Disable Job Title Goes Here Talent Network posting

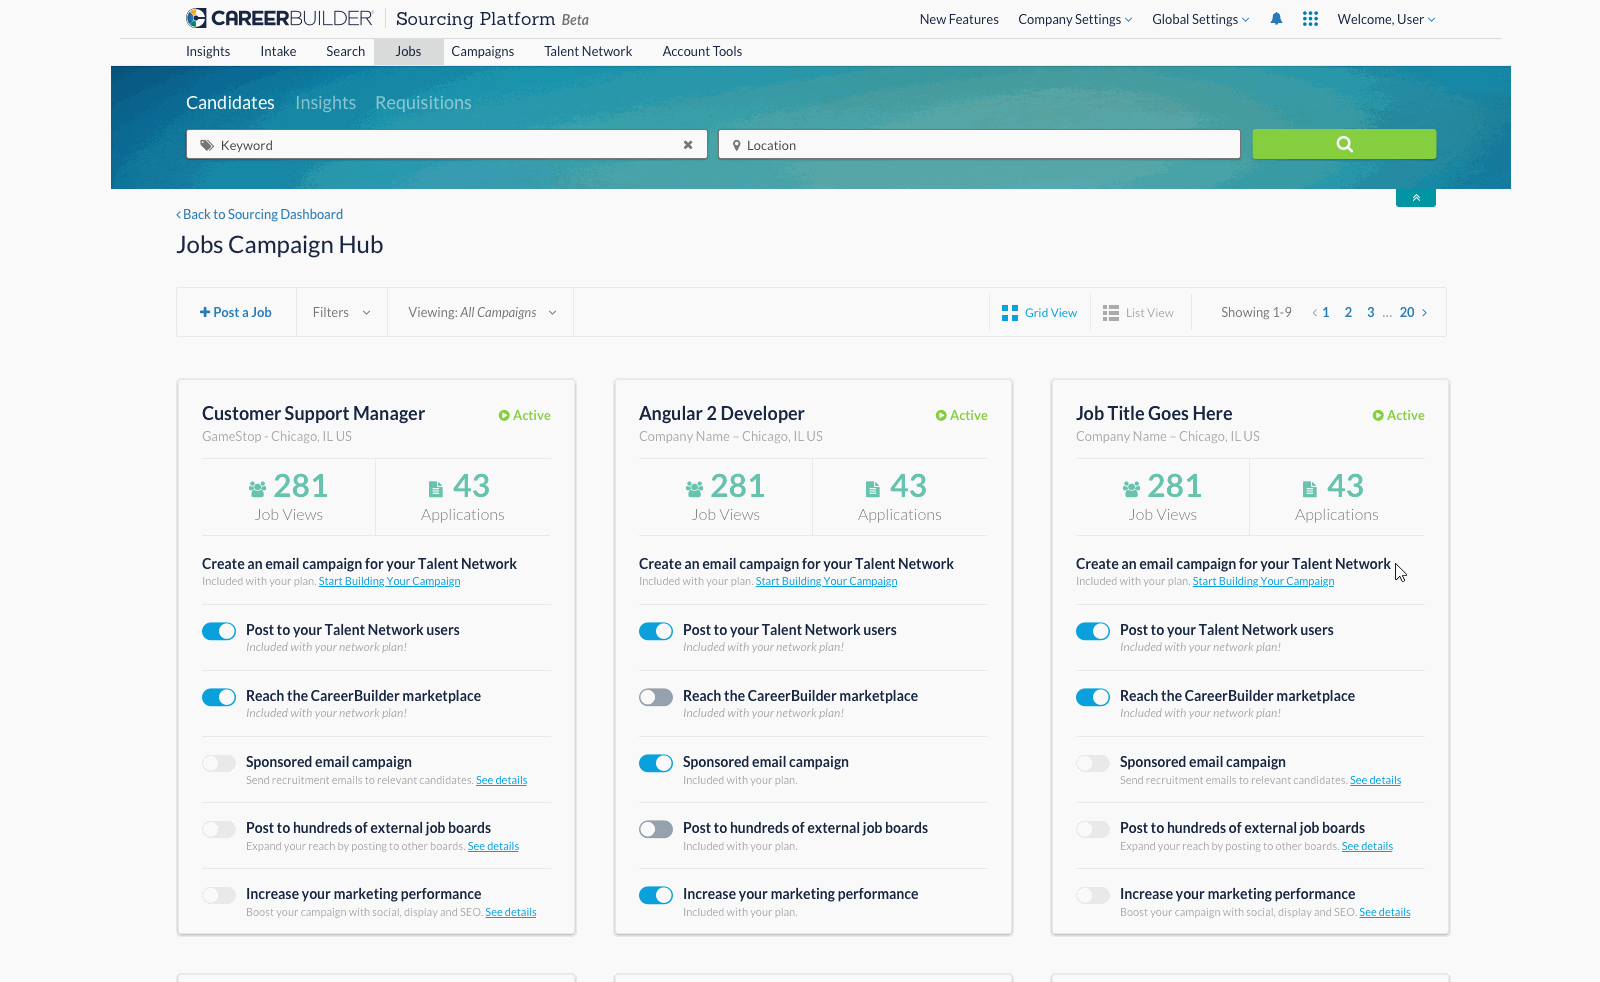[1092, 631]
